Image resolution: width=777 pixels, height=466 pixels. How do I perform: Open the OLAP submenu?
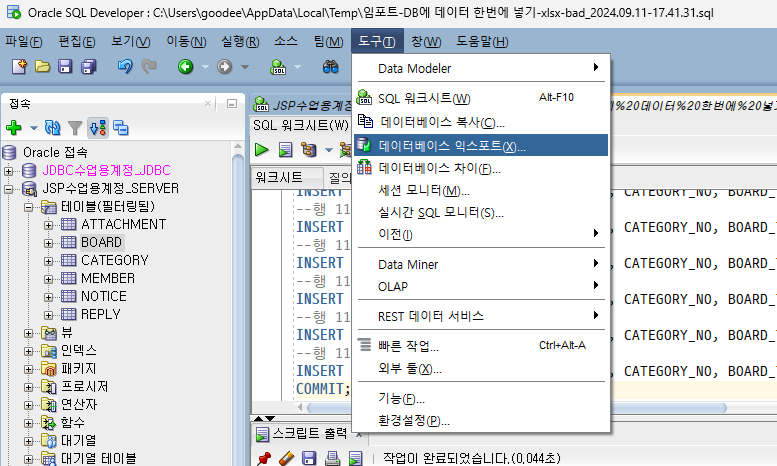tap(481, 286)
